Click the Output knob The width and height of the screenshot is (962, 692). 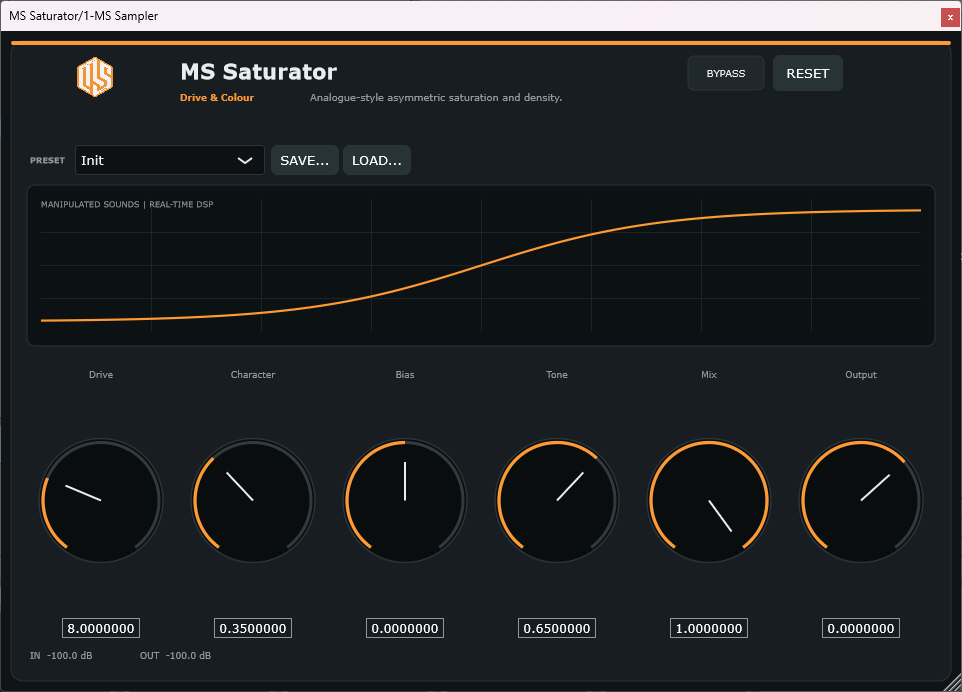point(861,501)
